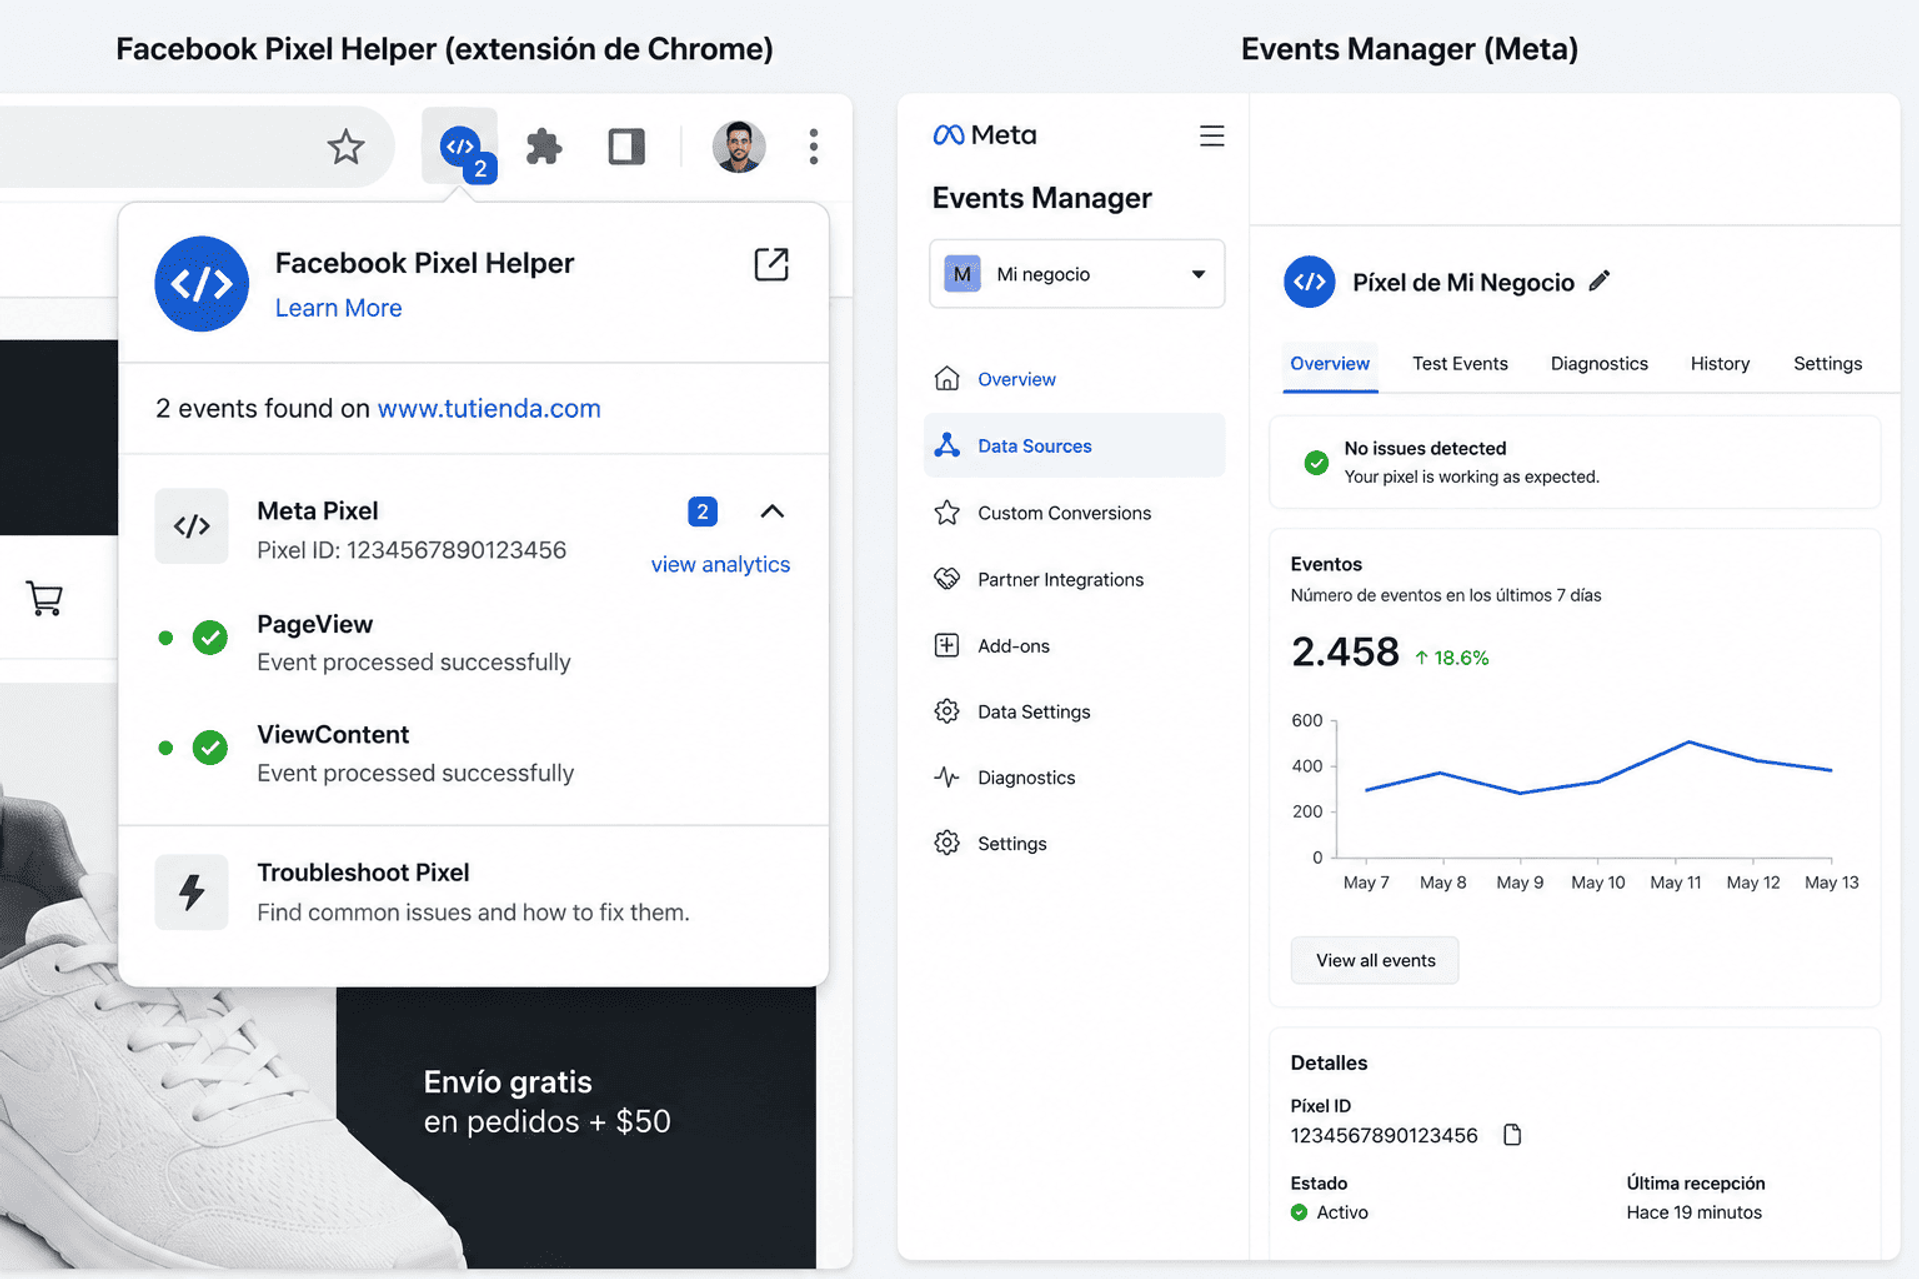This screenshot has height=1279, width=1919.
Task: Toggle the Chrome side panel icon
Action: pos(626,147)
